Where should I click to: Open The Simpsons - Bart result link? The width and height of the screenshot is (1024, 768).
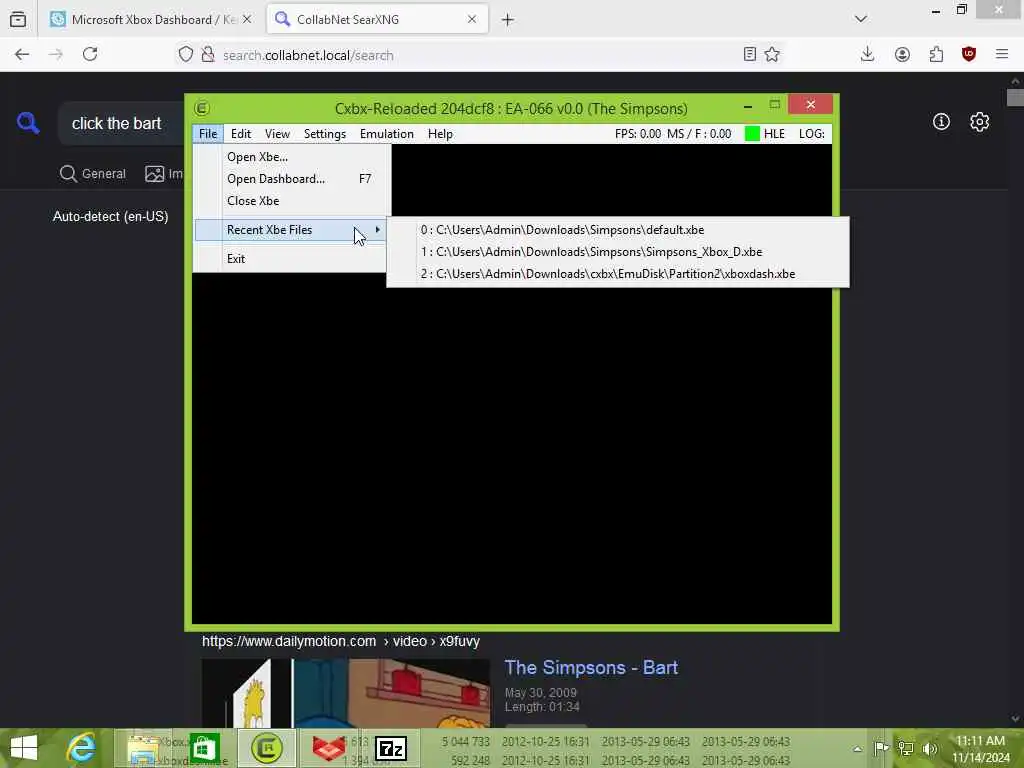[x=591, y=667]
